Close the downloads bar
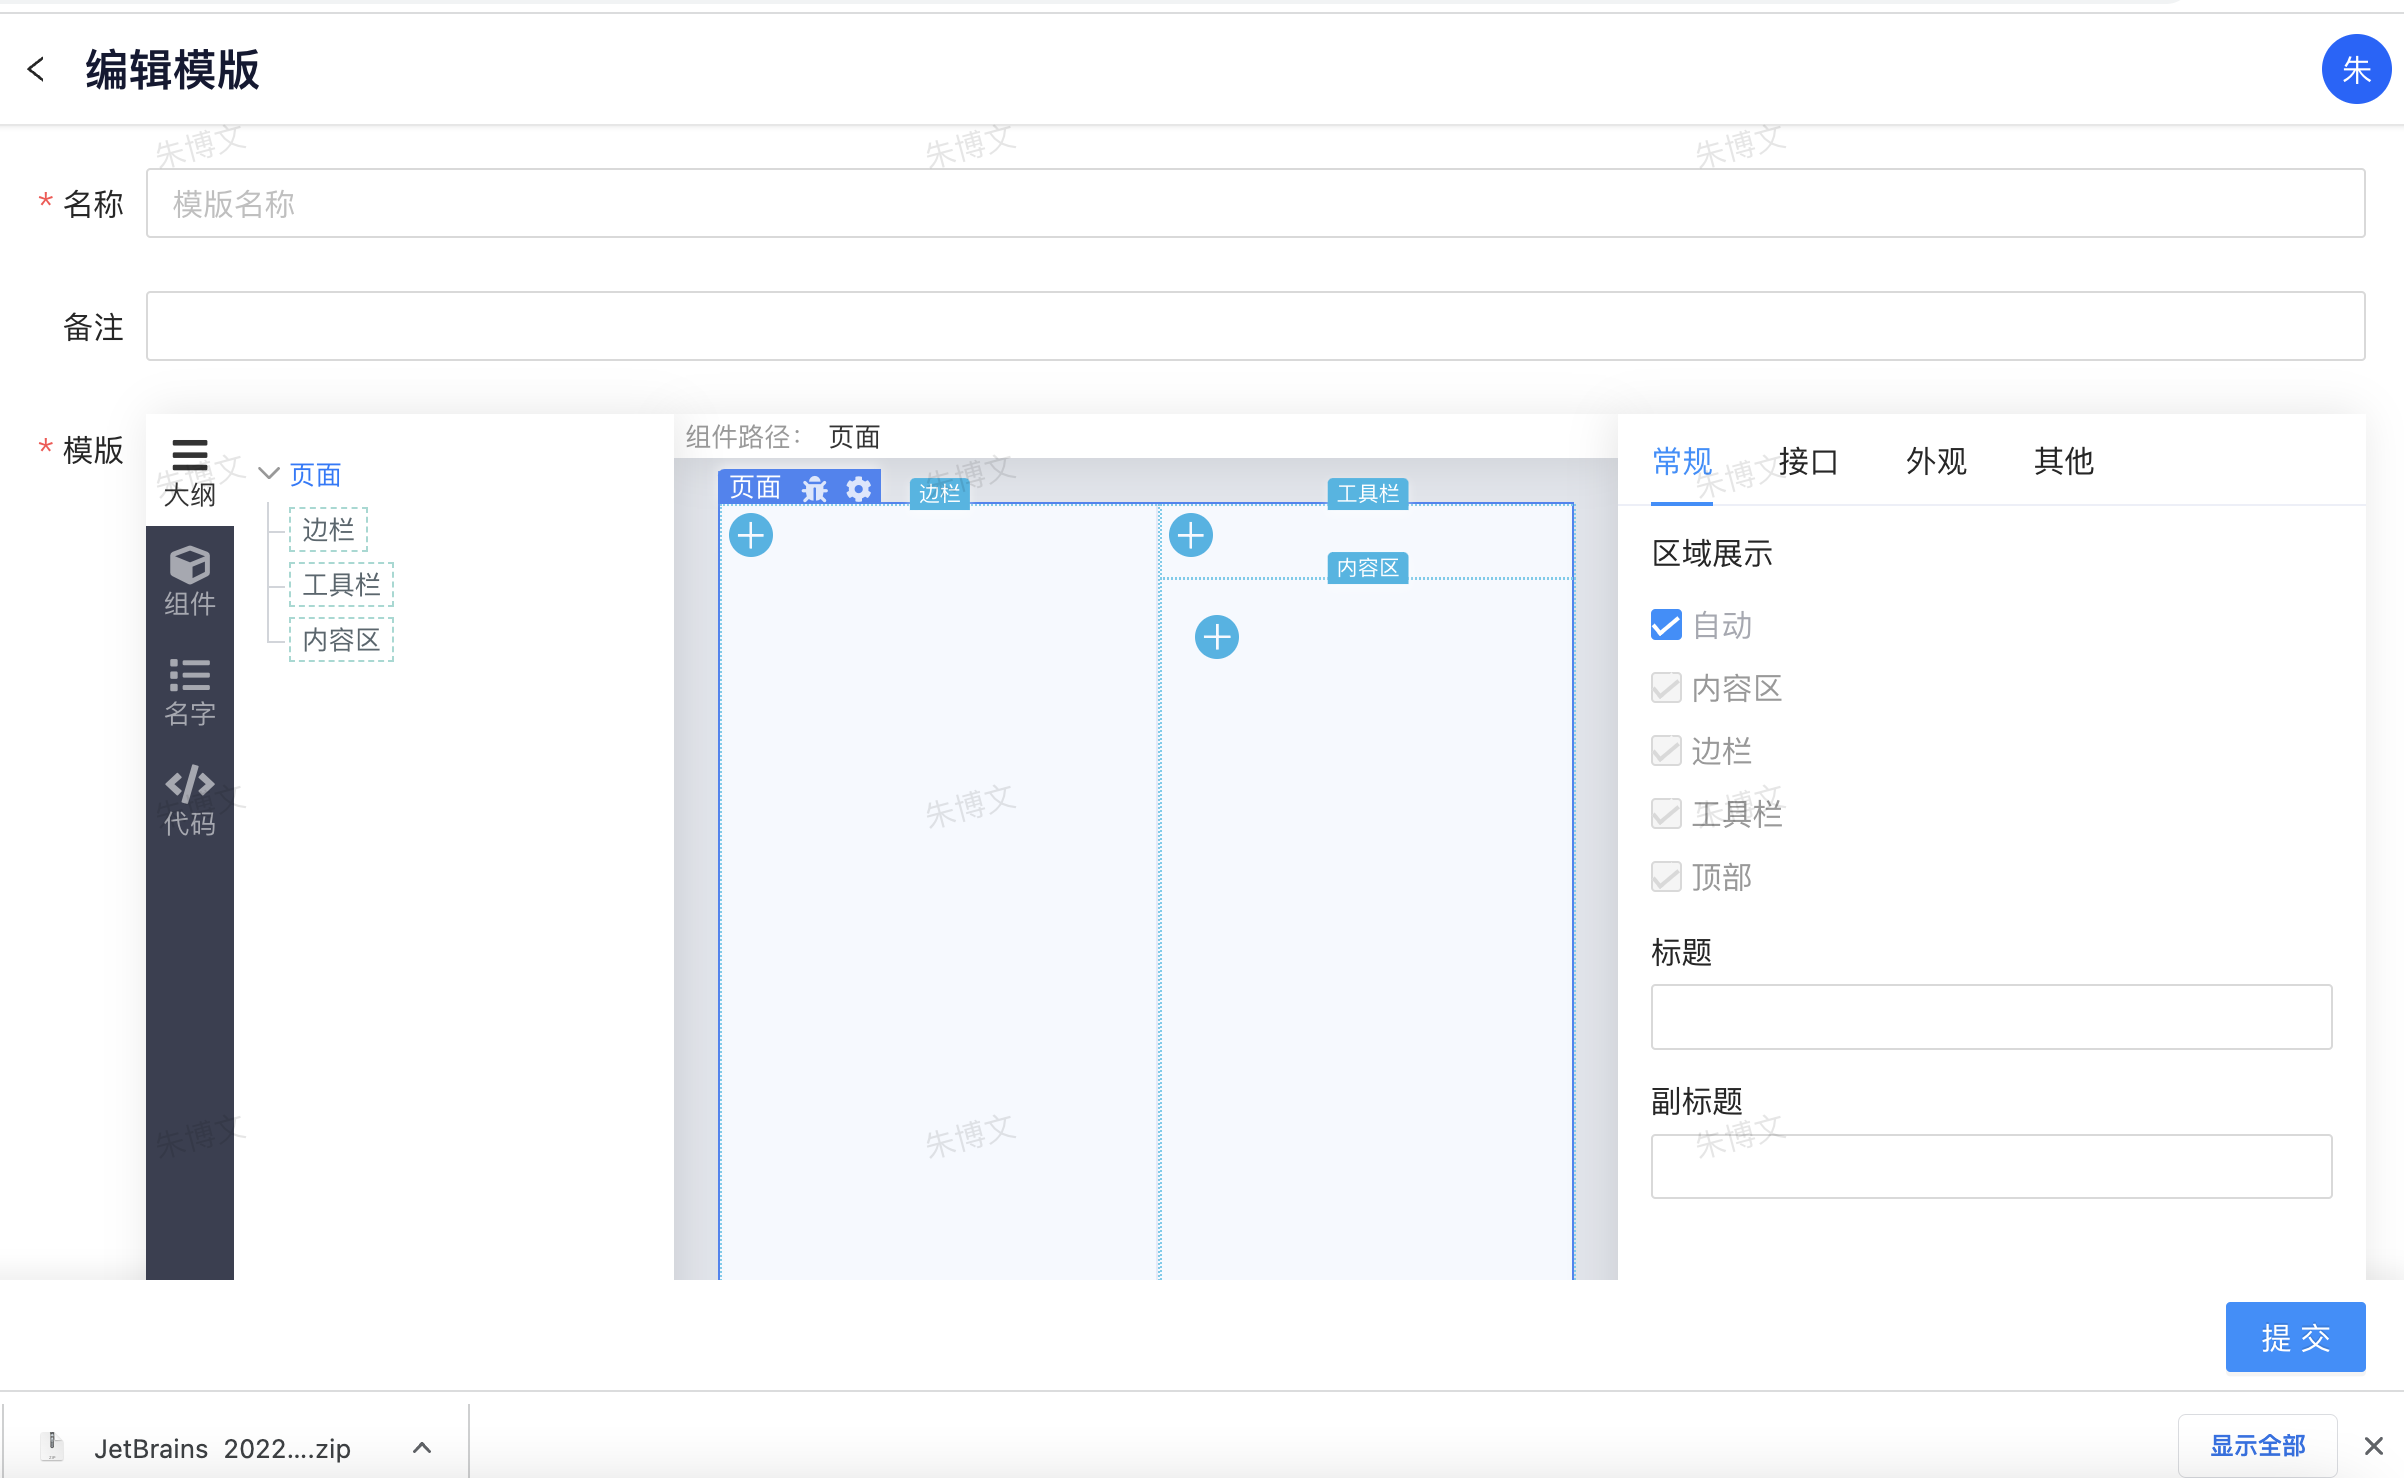Image resolution: width=2404 pixels, height=1478 pixels. click(x=2374, y=1445)
